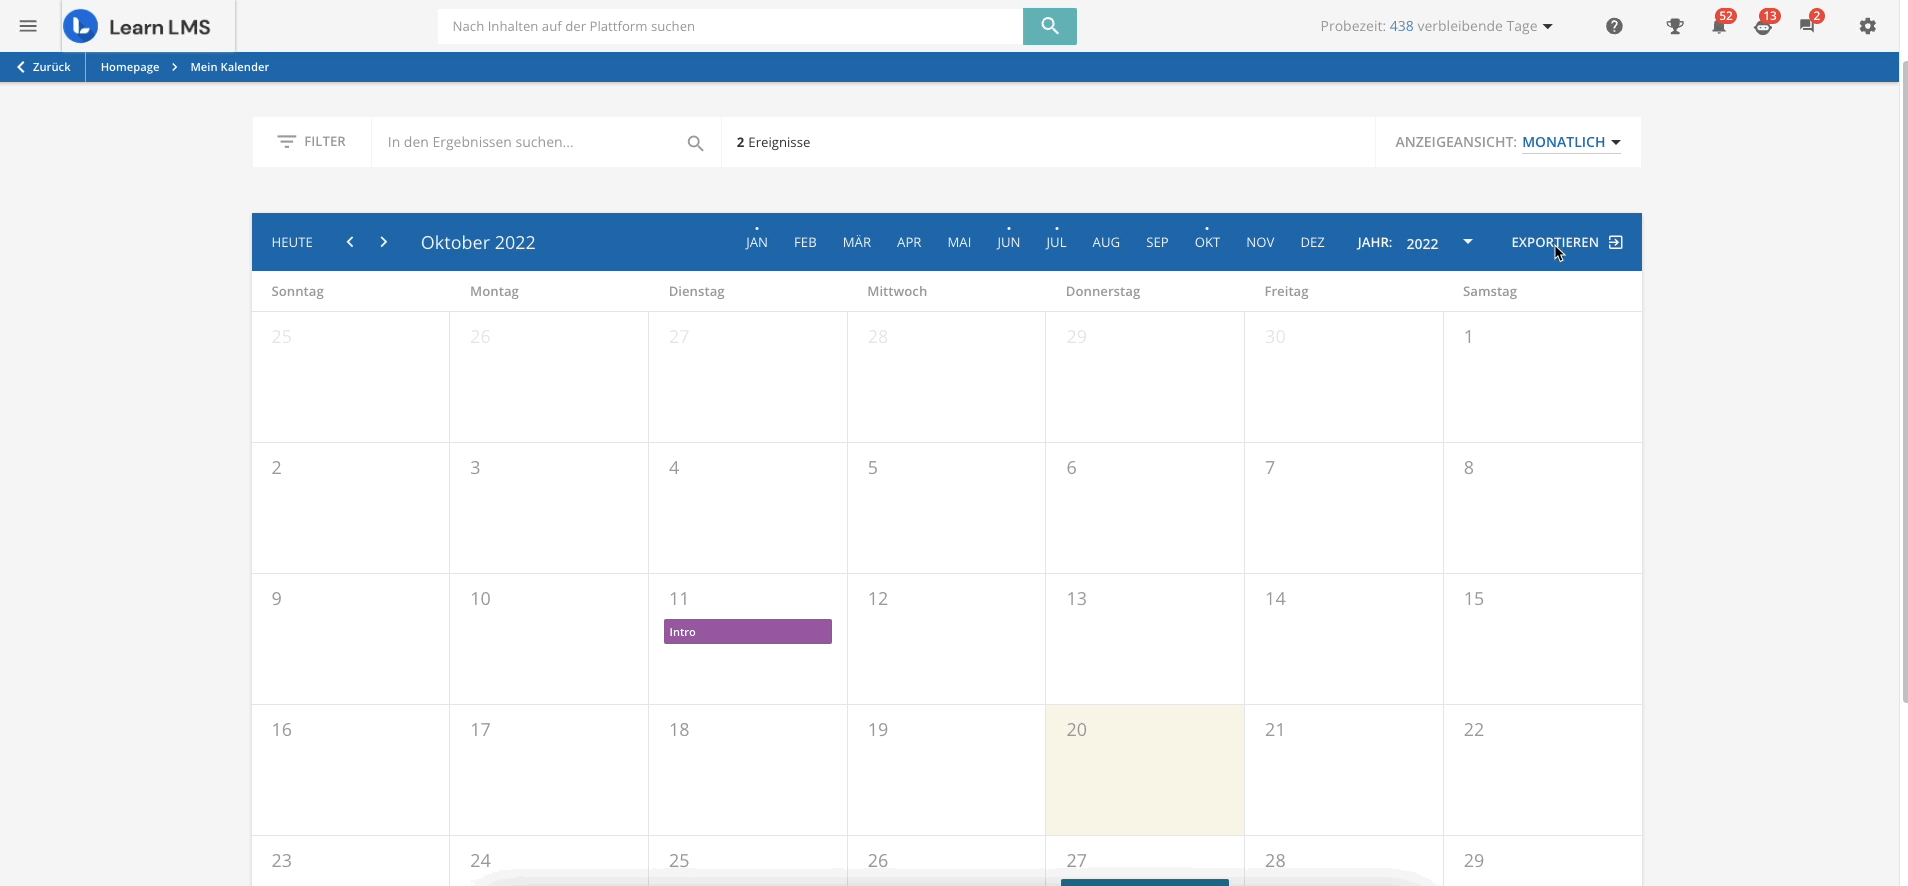
Task: Select the OKT month tab
Action: click(1207, 242)
